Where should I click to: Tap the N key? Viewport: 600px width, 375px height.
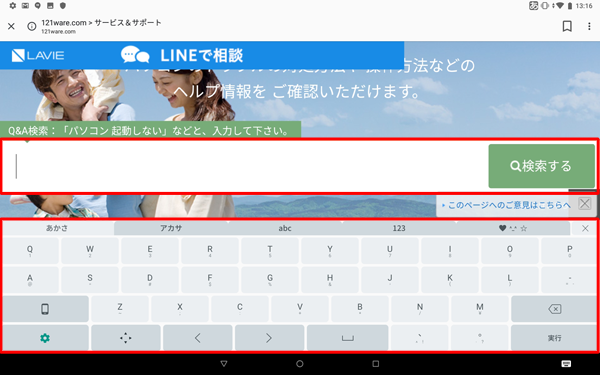[420, 309]
